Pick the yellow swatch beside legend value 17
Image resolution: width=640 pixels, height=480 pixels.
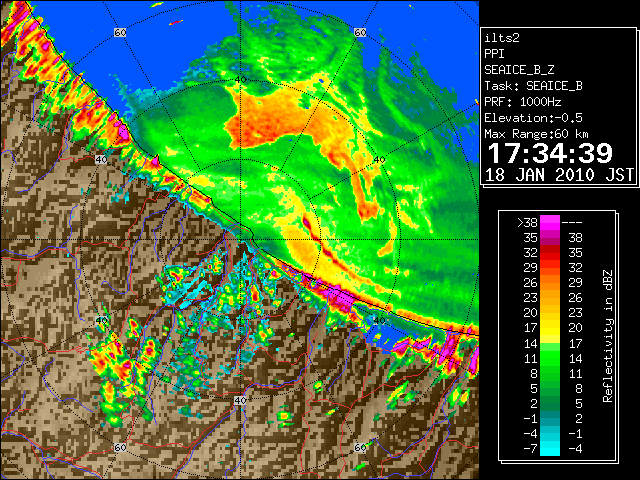point(550,328)
